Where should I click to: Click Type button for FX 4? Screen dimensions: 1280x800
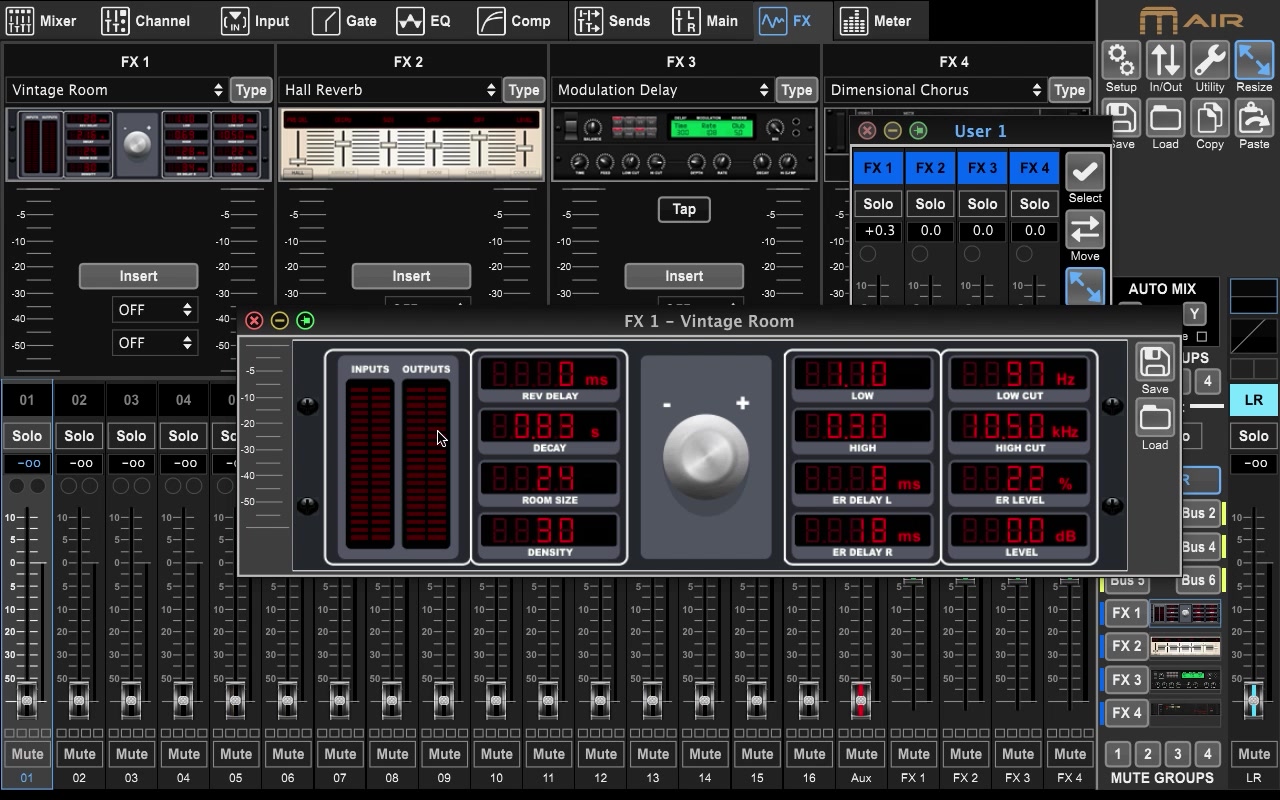click(1070, 90)
